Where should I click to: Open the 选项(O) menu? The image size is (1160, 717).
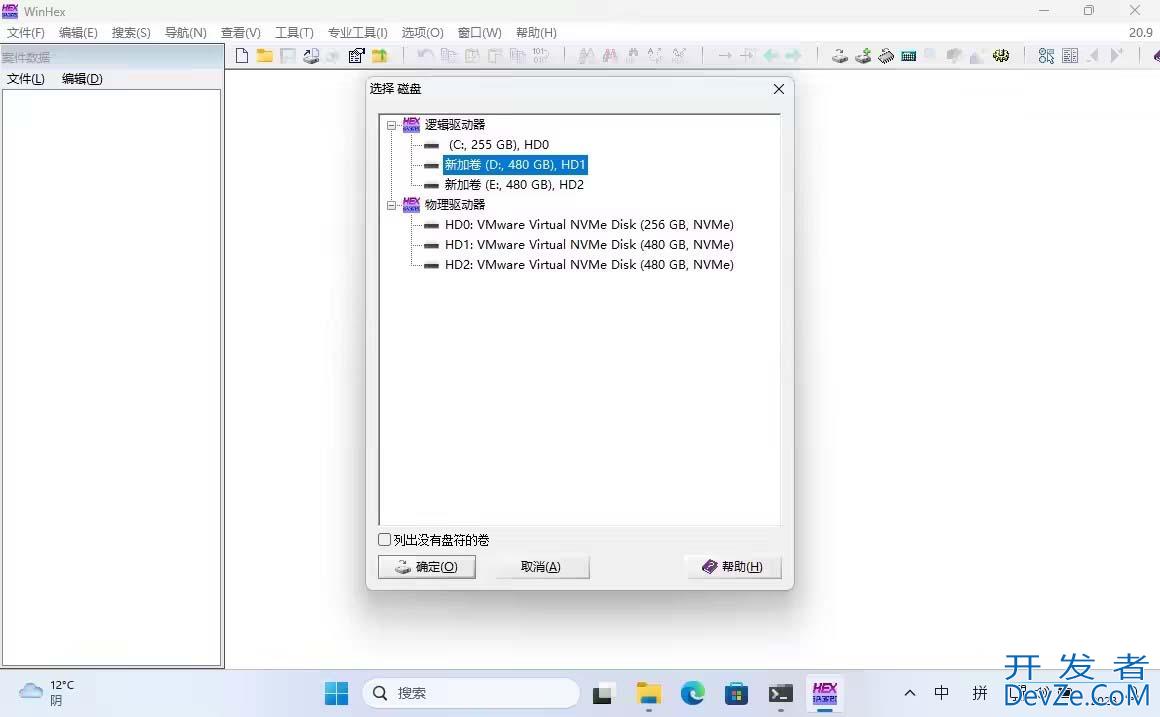click(x=422, y=33)
